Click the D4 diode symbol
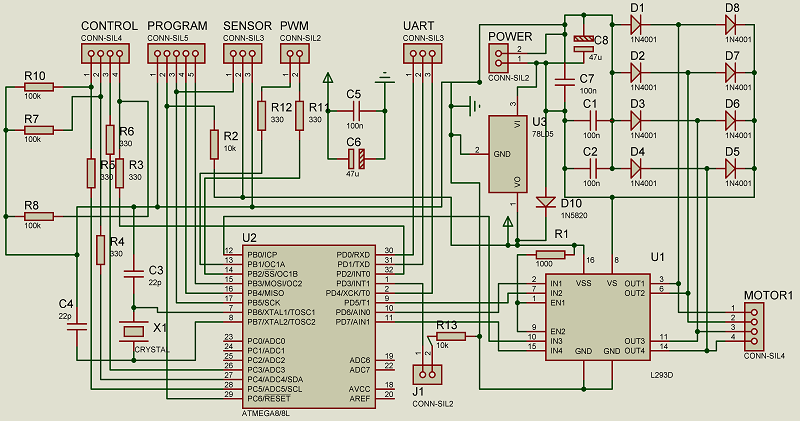The height and width of the screenshot is (421, 800). point(636,168)
